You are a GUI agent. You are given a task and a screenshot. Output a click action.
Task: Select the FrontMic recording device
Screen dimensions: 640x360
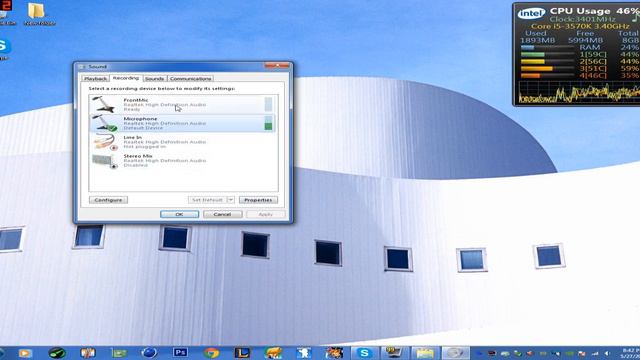tap(182, 104)
